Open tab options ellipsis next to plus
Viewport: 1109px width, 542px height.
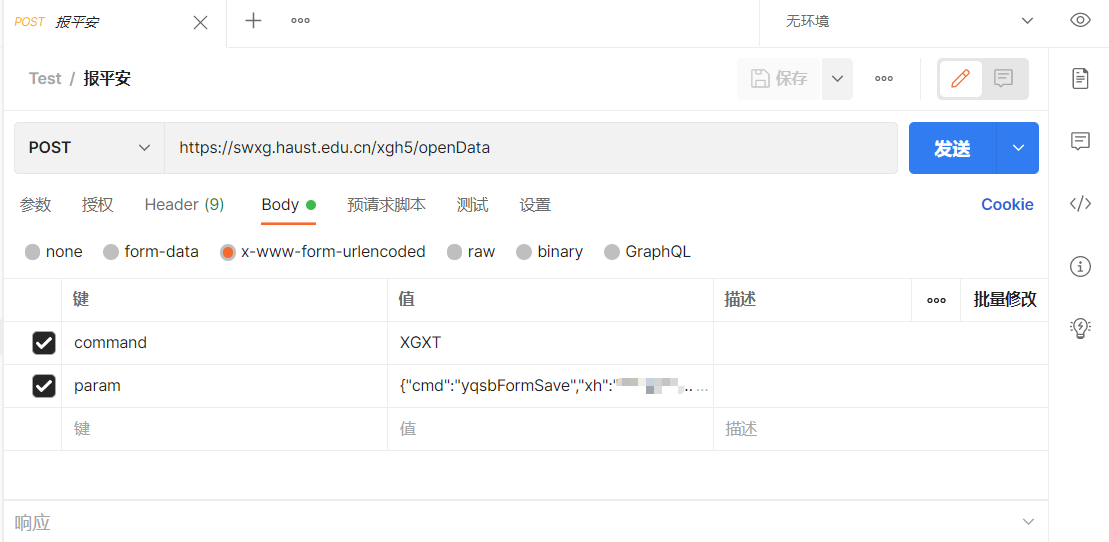301,21
